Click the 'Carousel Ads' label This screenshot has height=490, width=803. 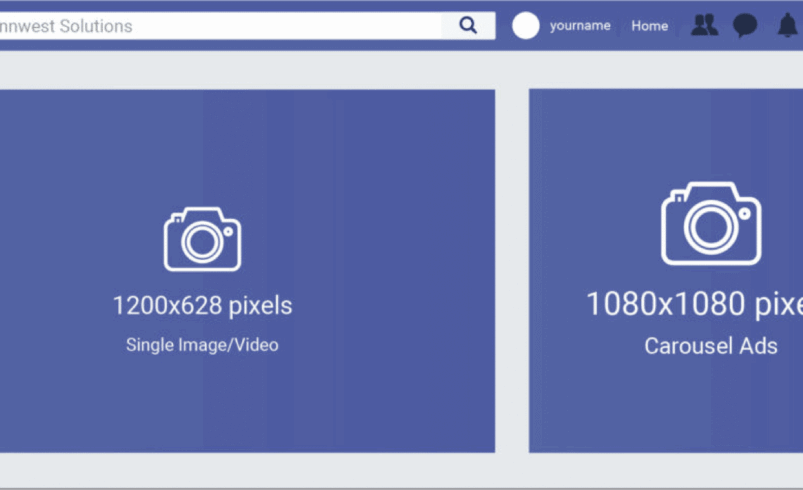tap(710, 347)
